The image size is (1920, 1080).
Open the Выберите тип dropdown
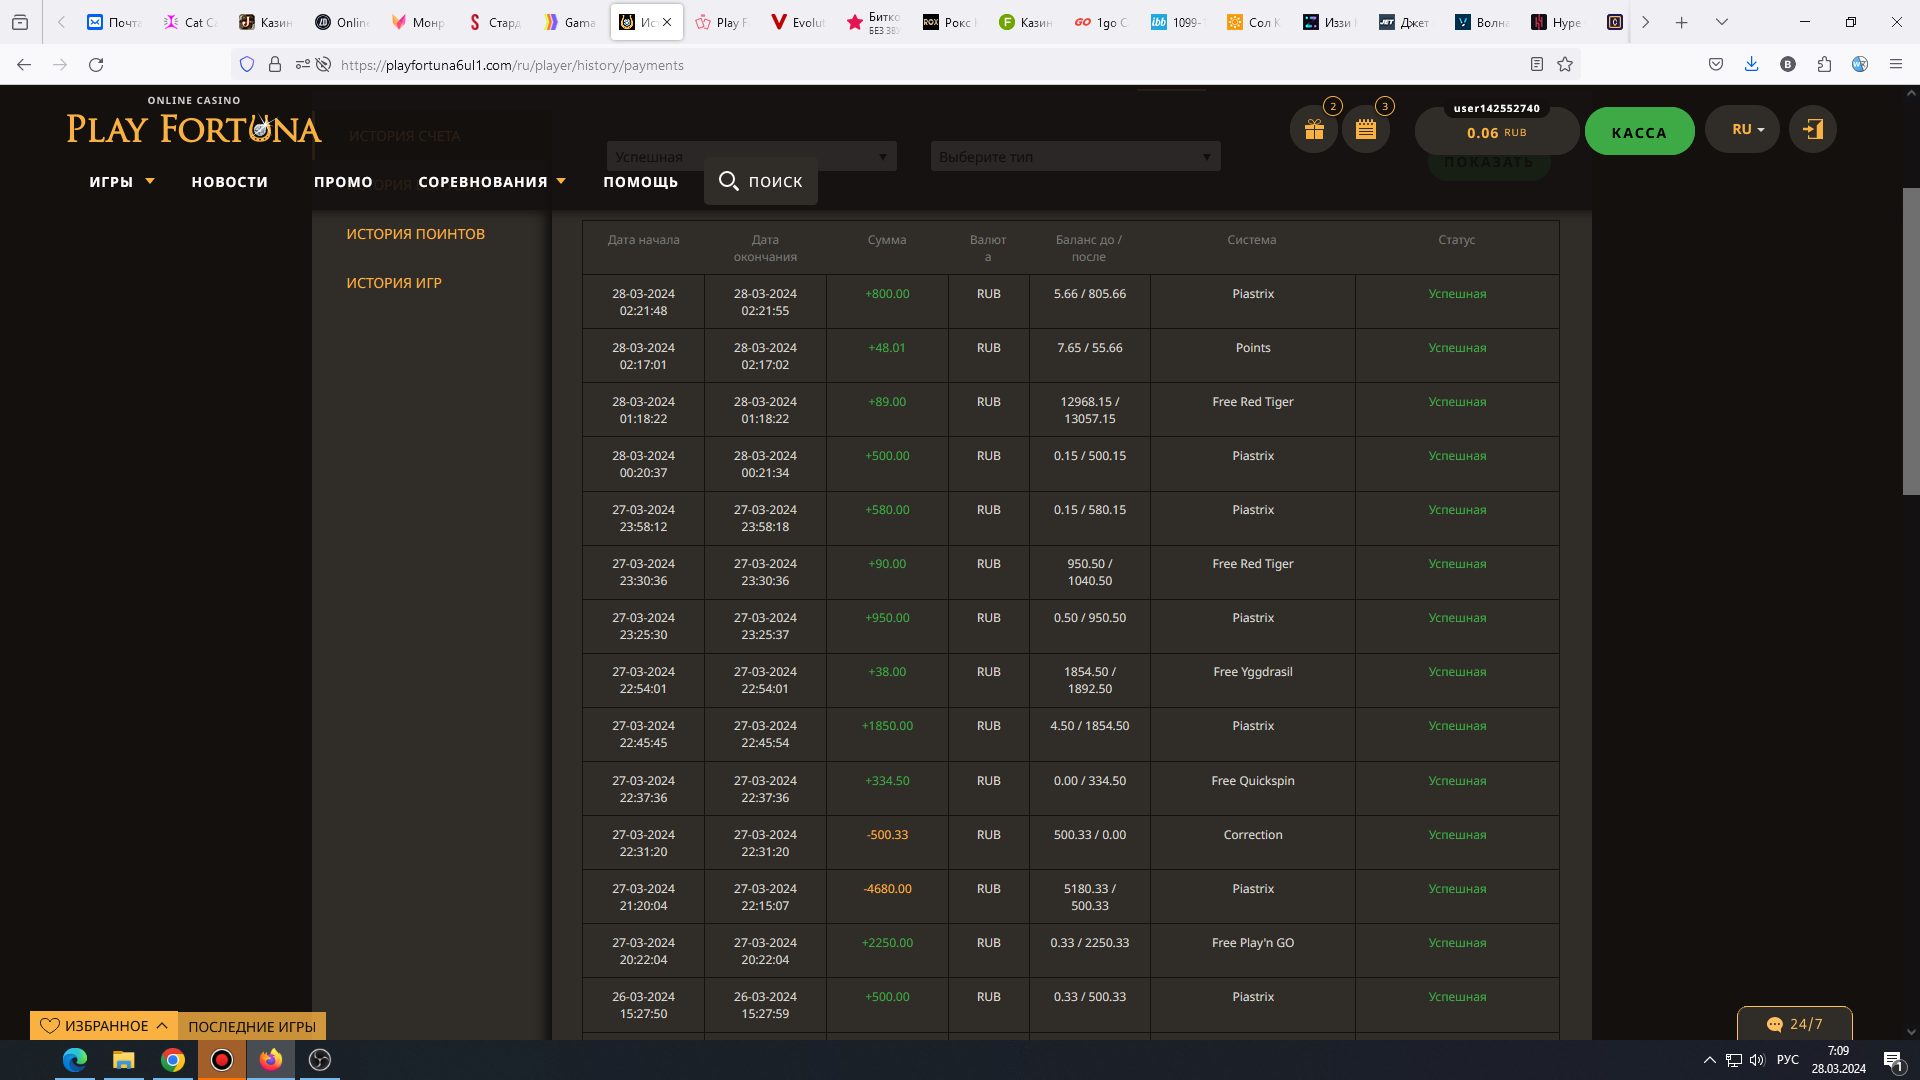[x=1075, y=157]
